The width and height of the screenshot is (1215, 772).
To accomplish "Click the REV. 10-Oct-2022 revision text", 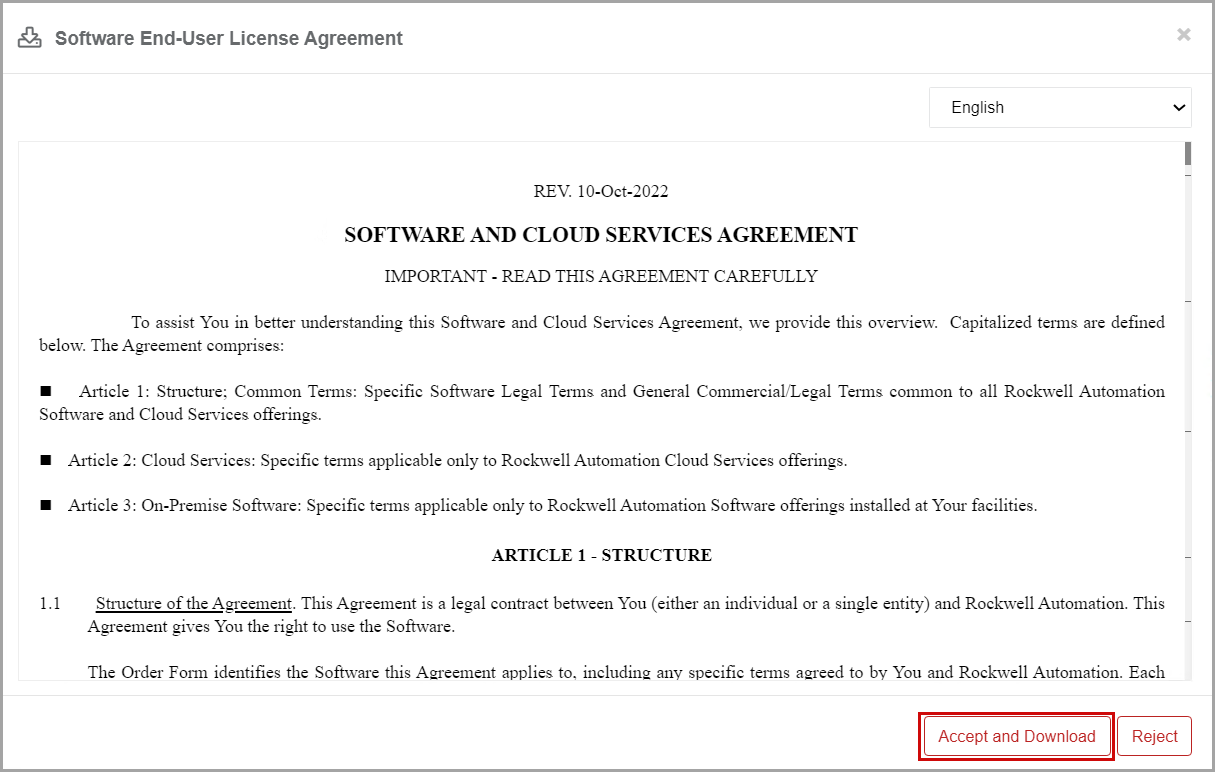I will point(601,191).
